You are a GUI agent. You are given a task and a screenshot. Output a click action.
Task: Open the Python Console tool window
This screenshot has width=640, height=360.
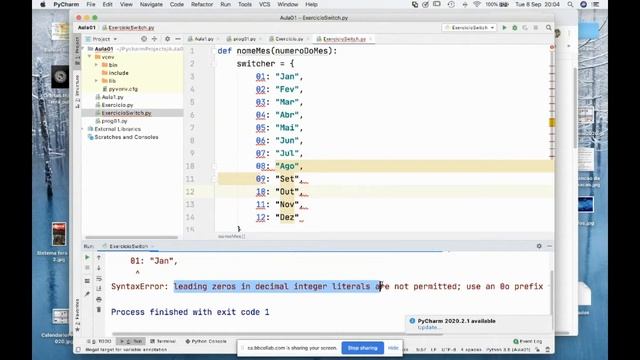click(206, 341)
